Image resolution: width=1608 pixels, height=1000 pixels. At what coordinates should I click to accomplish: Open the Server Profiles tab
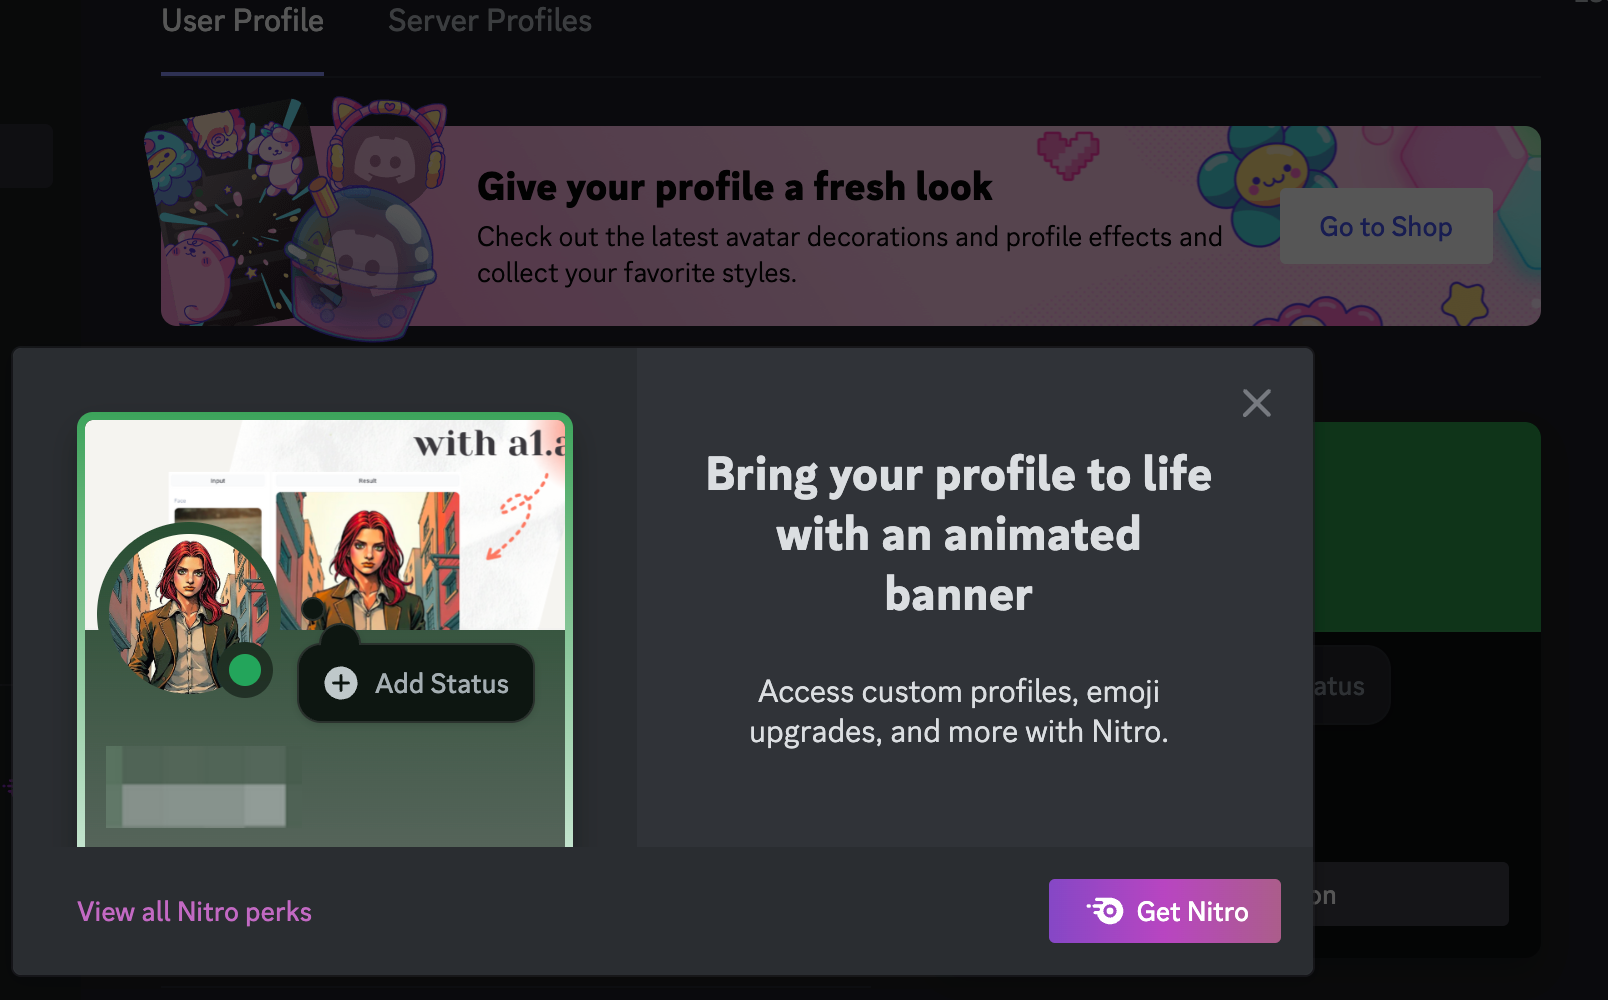490,21
